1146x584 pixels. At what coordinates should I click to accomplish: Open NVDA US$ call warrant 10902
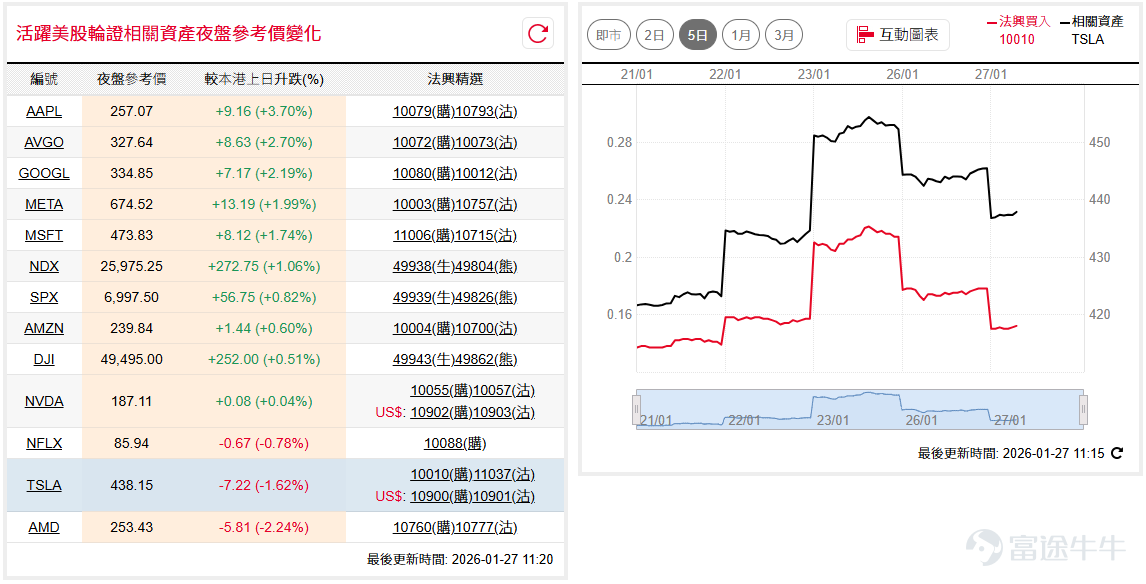click(441, 413)
